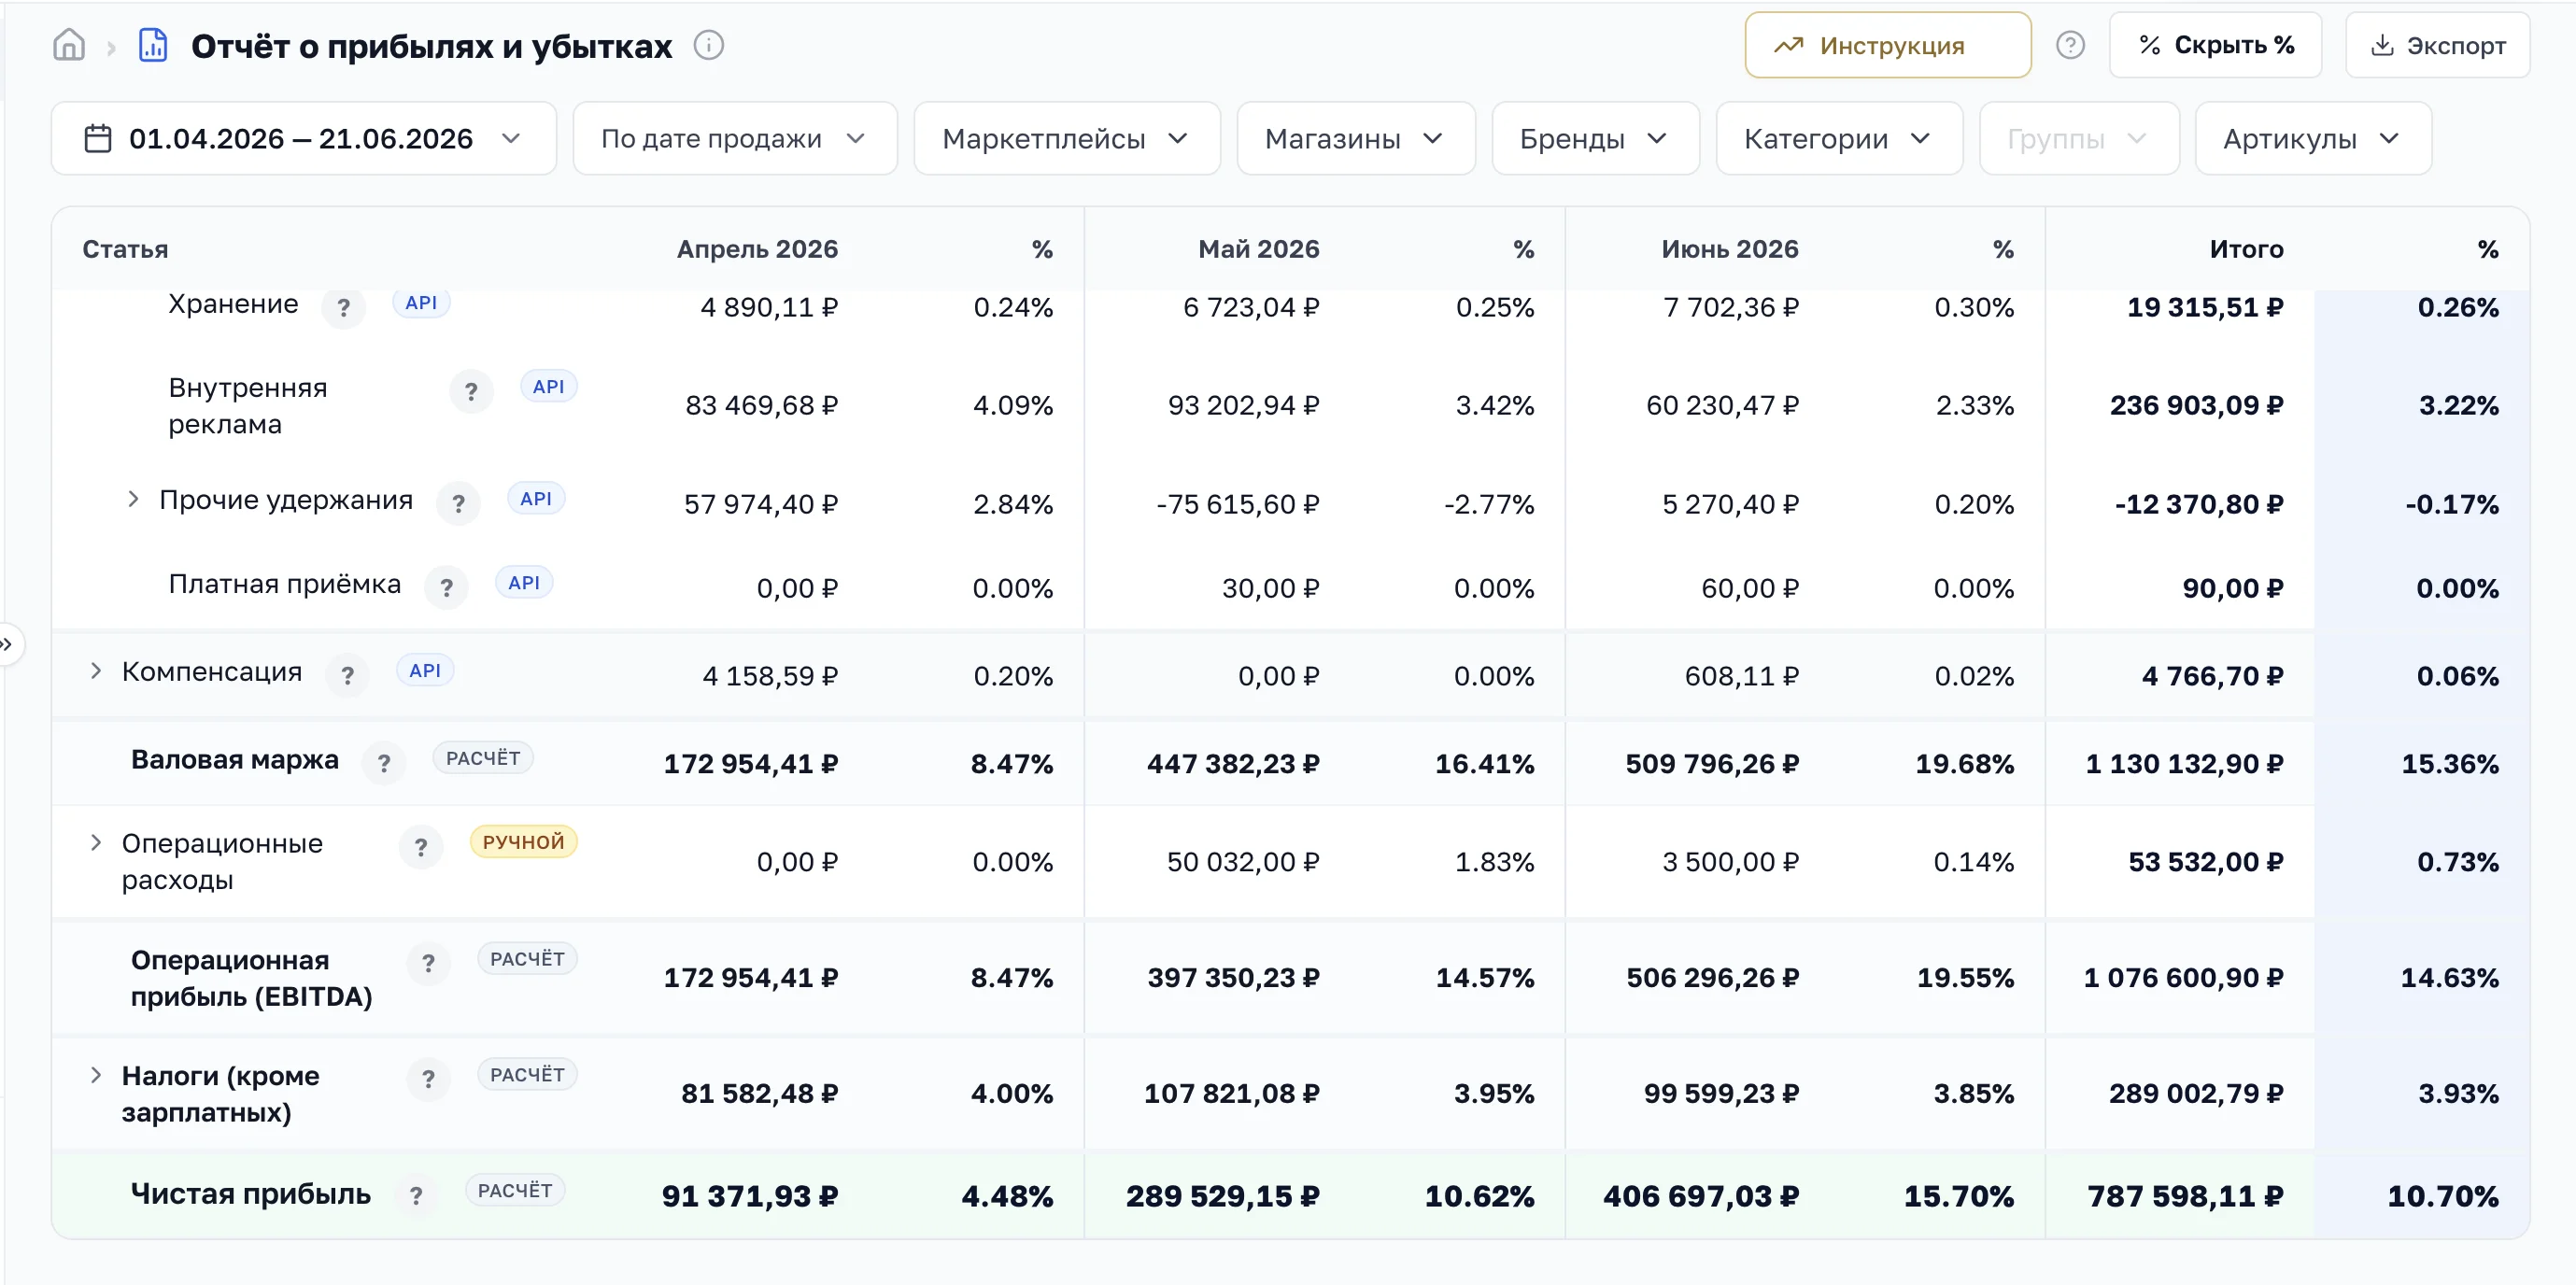Expand the Прочие удержания row

(x=133, y=498)
